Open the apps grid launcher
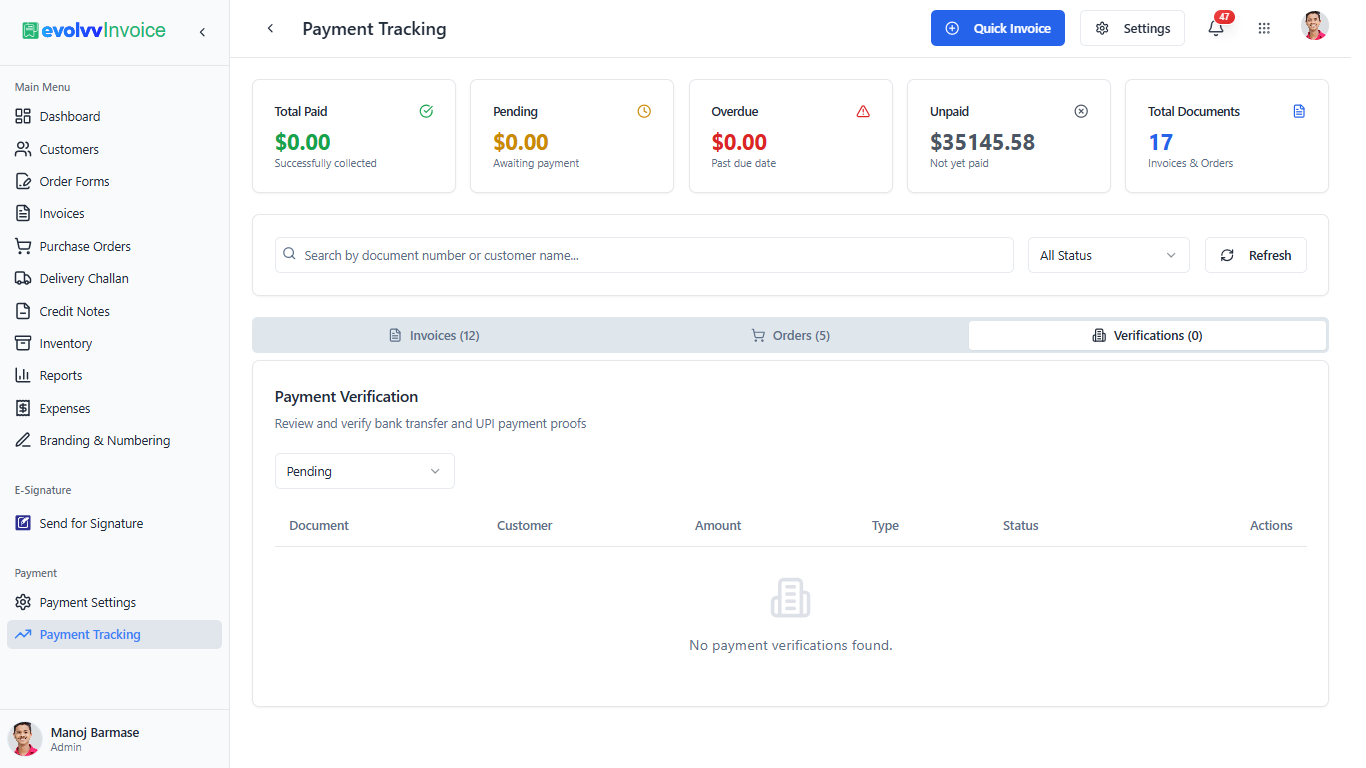 click(1264, 28)
